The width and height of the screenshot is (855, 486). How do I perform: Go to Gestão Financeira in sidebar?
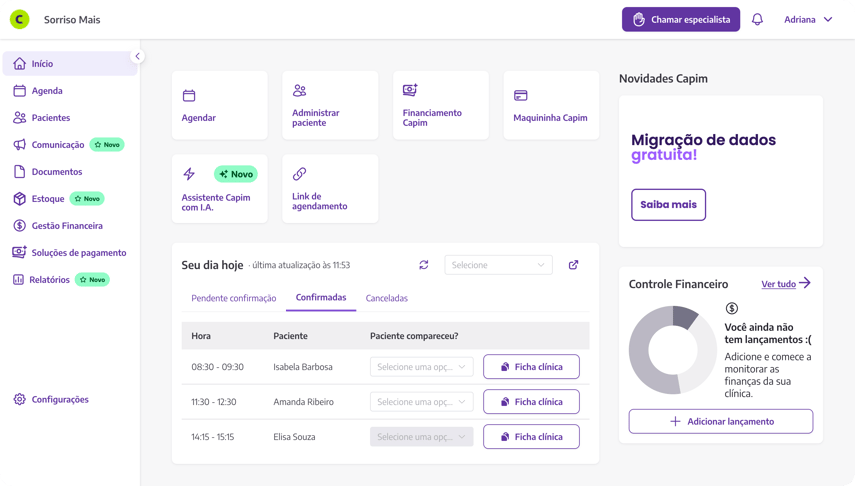(x=67, y=226)
